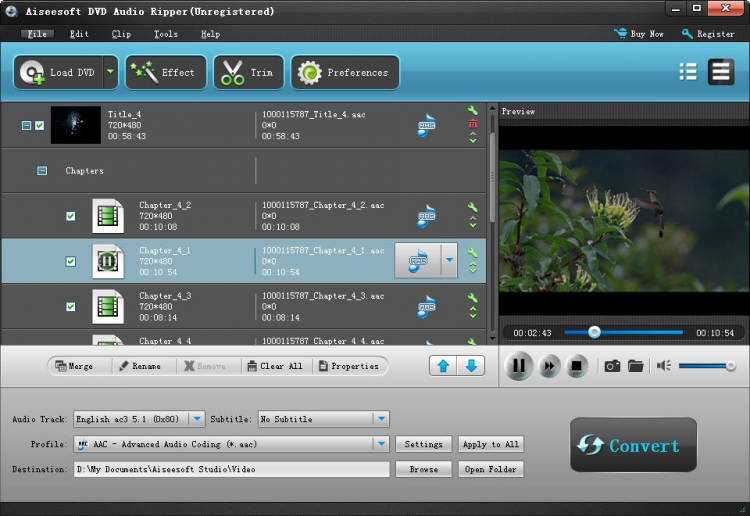Switch to compact list view icon

tap(688, 72)
